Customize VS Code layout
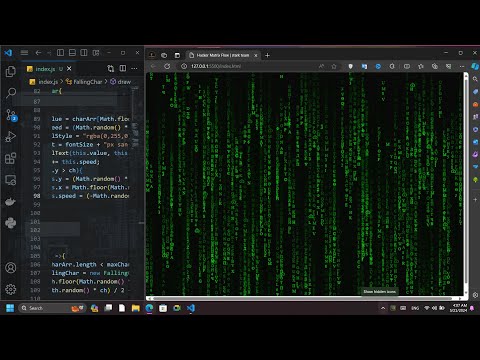The image size is (480, 360). click(x=96, y=53)
